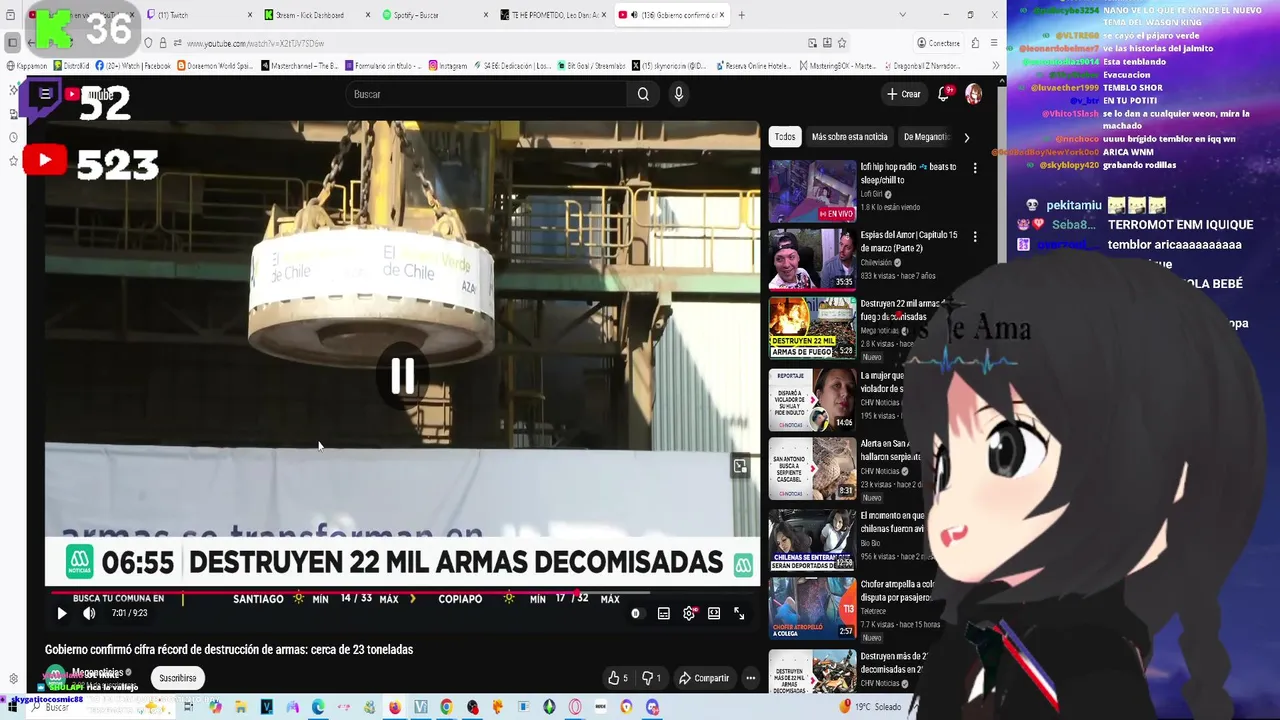Viewport: 1280px width, 720px height.
Task: Start voice search with the microphone icon
Action: 678,94
